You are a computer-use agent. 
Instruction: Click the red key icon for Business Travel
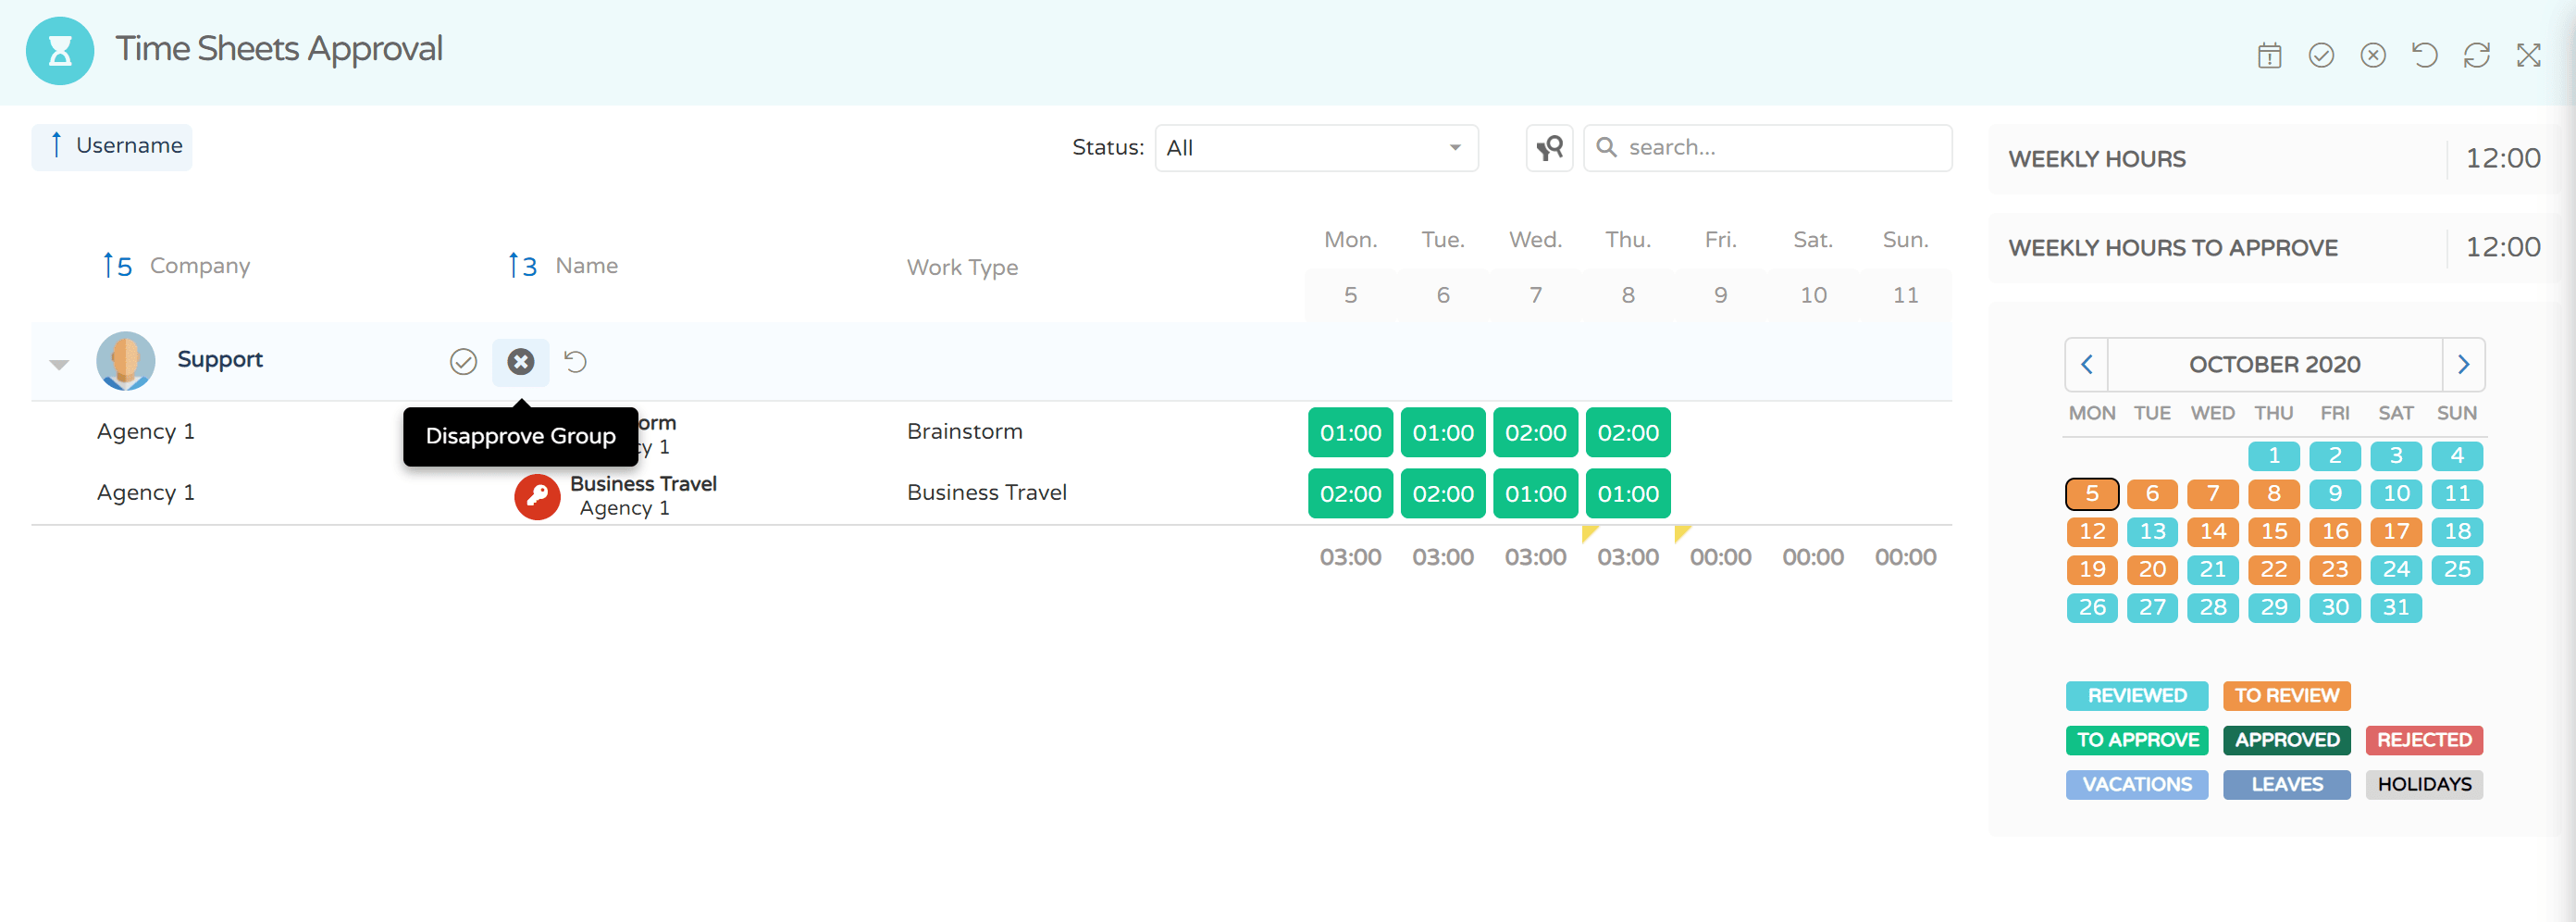[x=537, y=496]
